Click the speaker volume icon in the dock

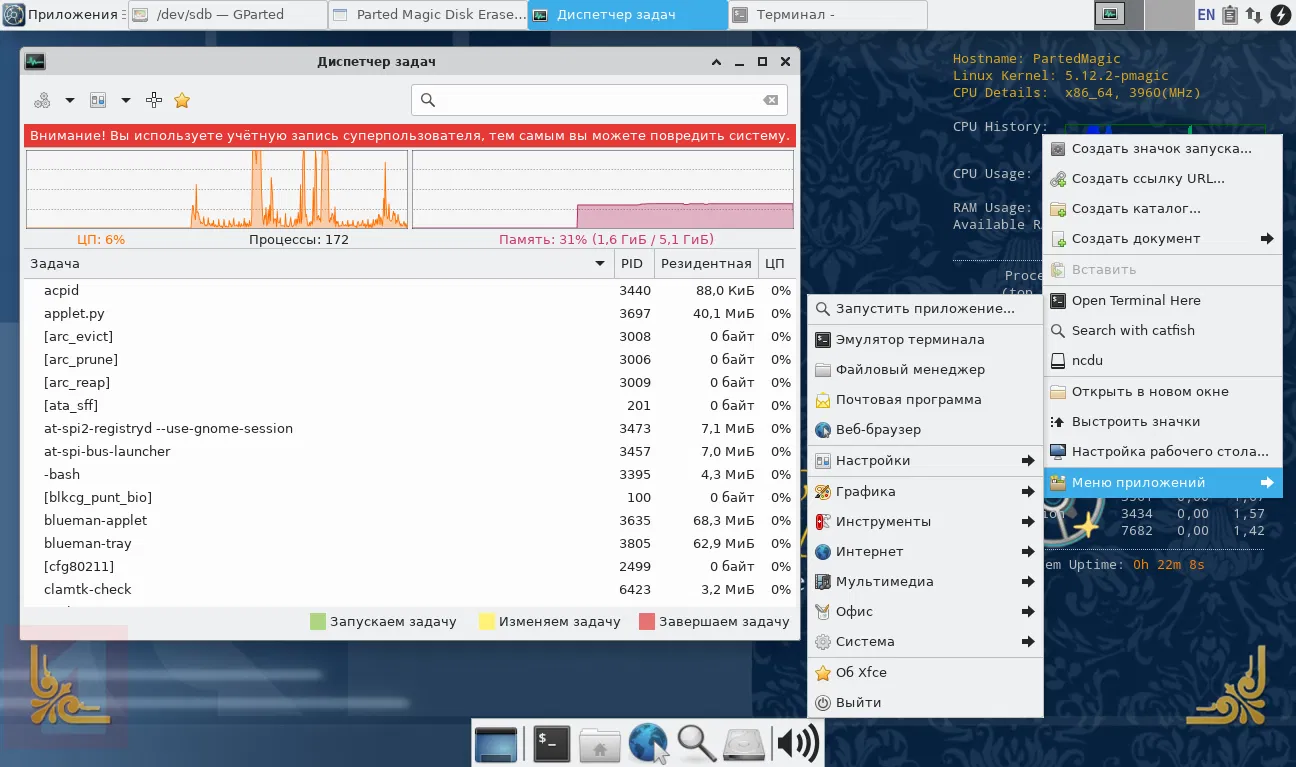[x=798, y=744]
